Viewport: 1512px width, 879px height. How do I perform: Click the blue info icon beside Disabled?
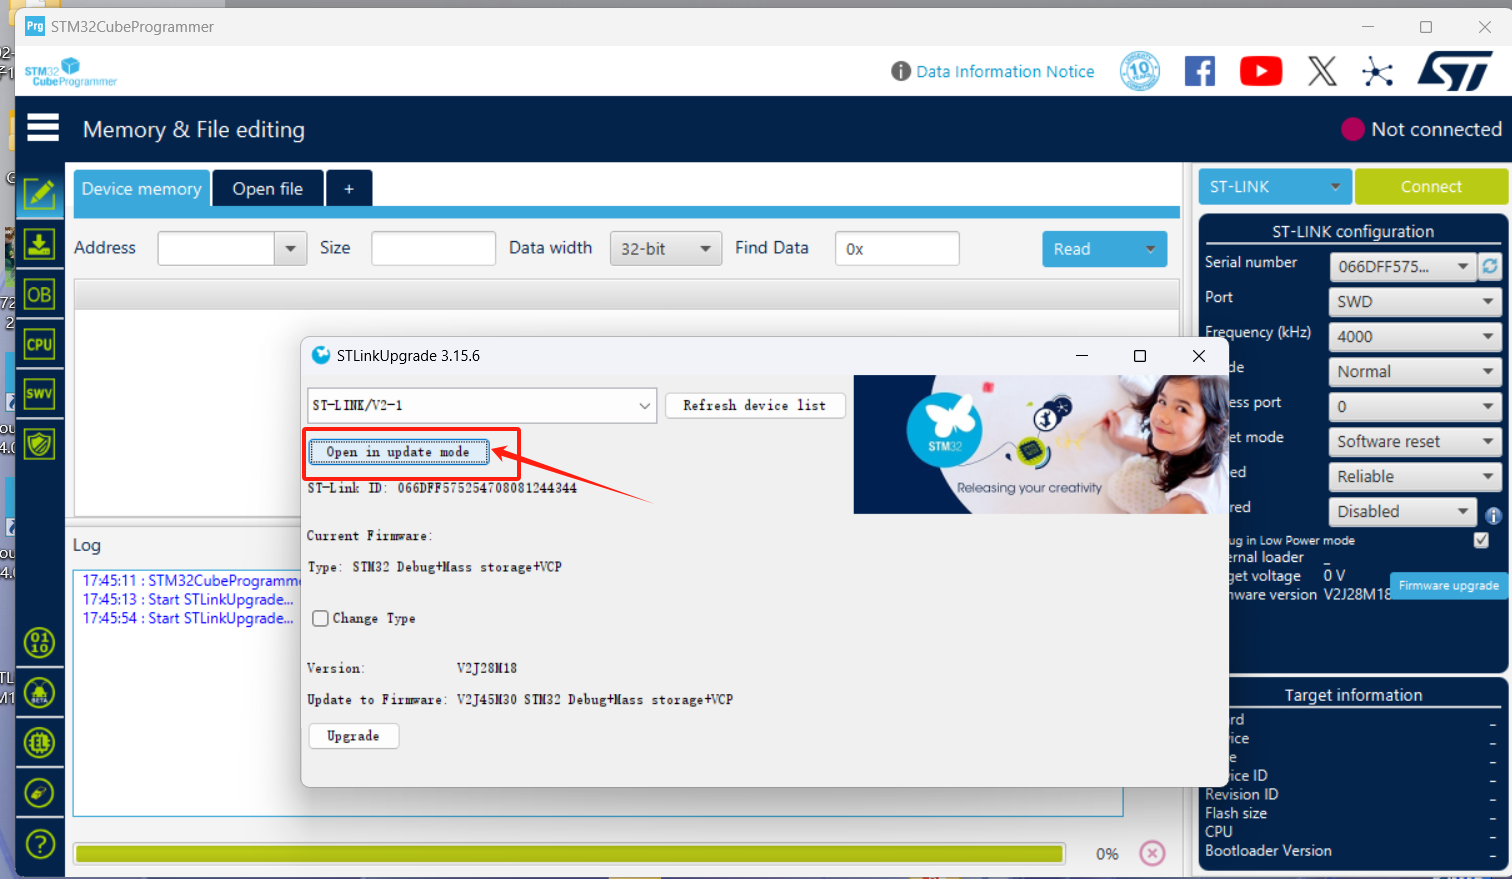[1493, 516]
